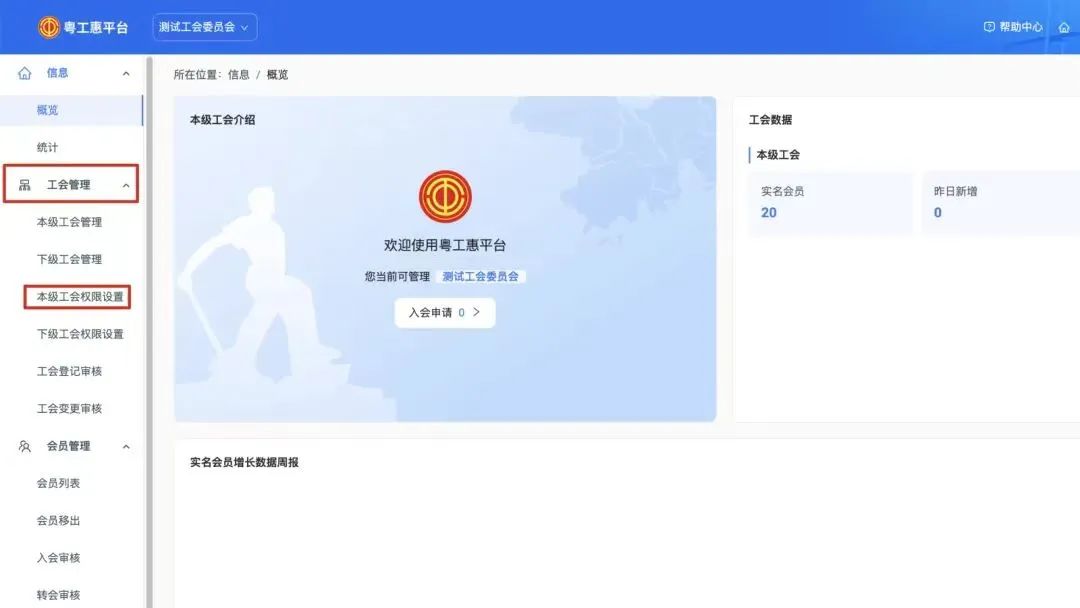
Task: Click the 粤工惠平台 logo emblem
Action: tap(49, 27)
